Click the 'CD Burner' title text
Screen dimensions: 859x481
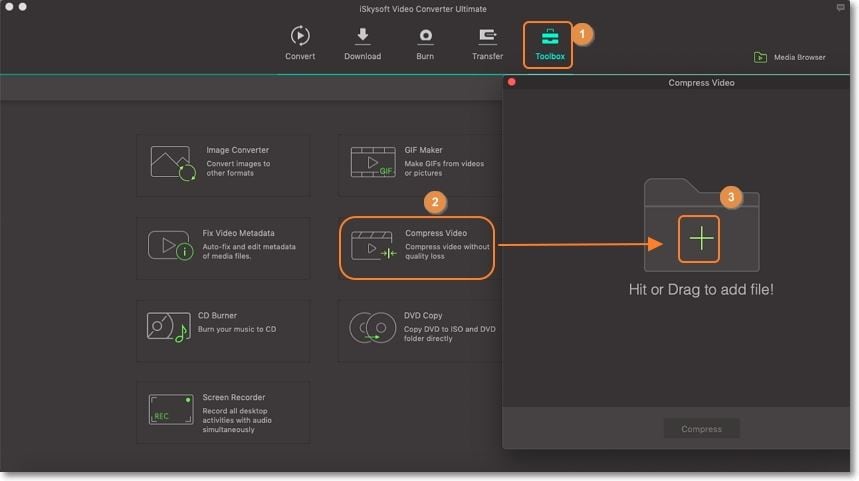coord(217,316)
